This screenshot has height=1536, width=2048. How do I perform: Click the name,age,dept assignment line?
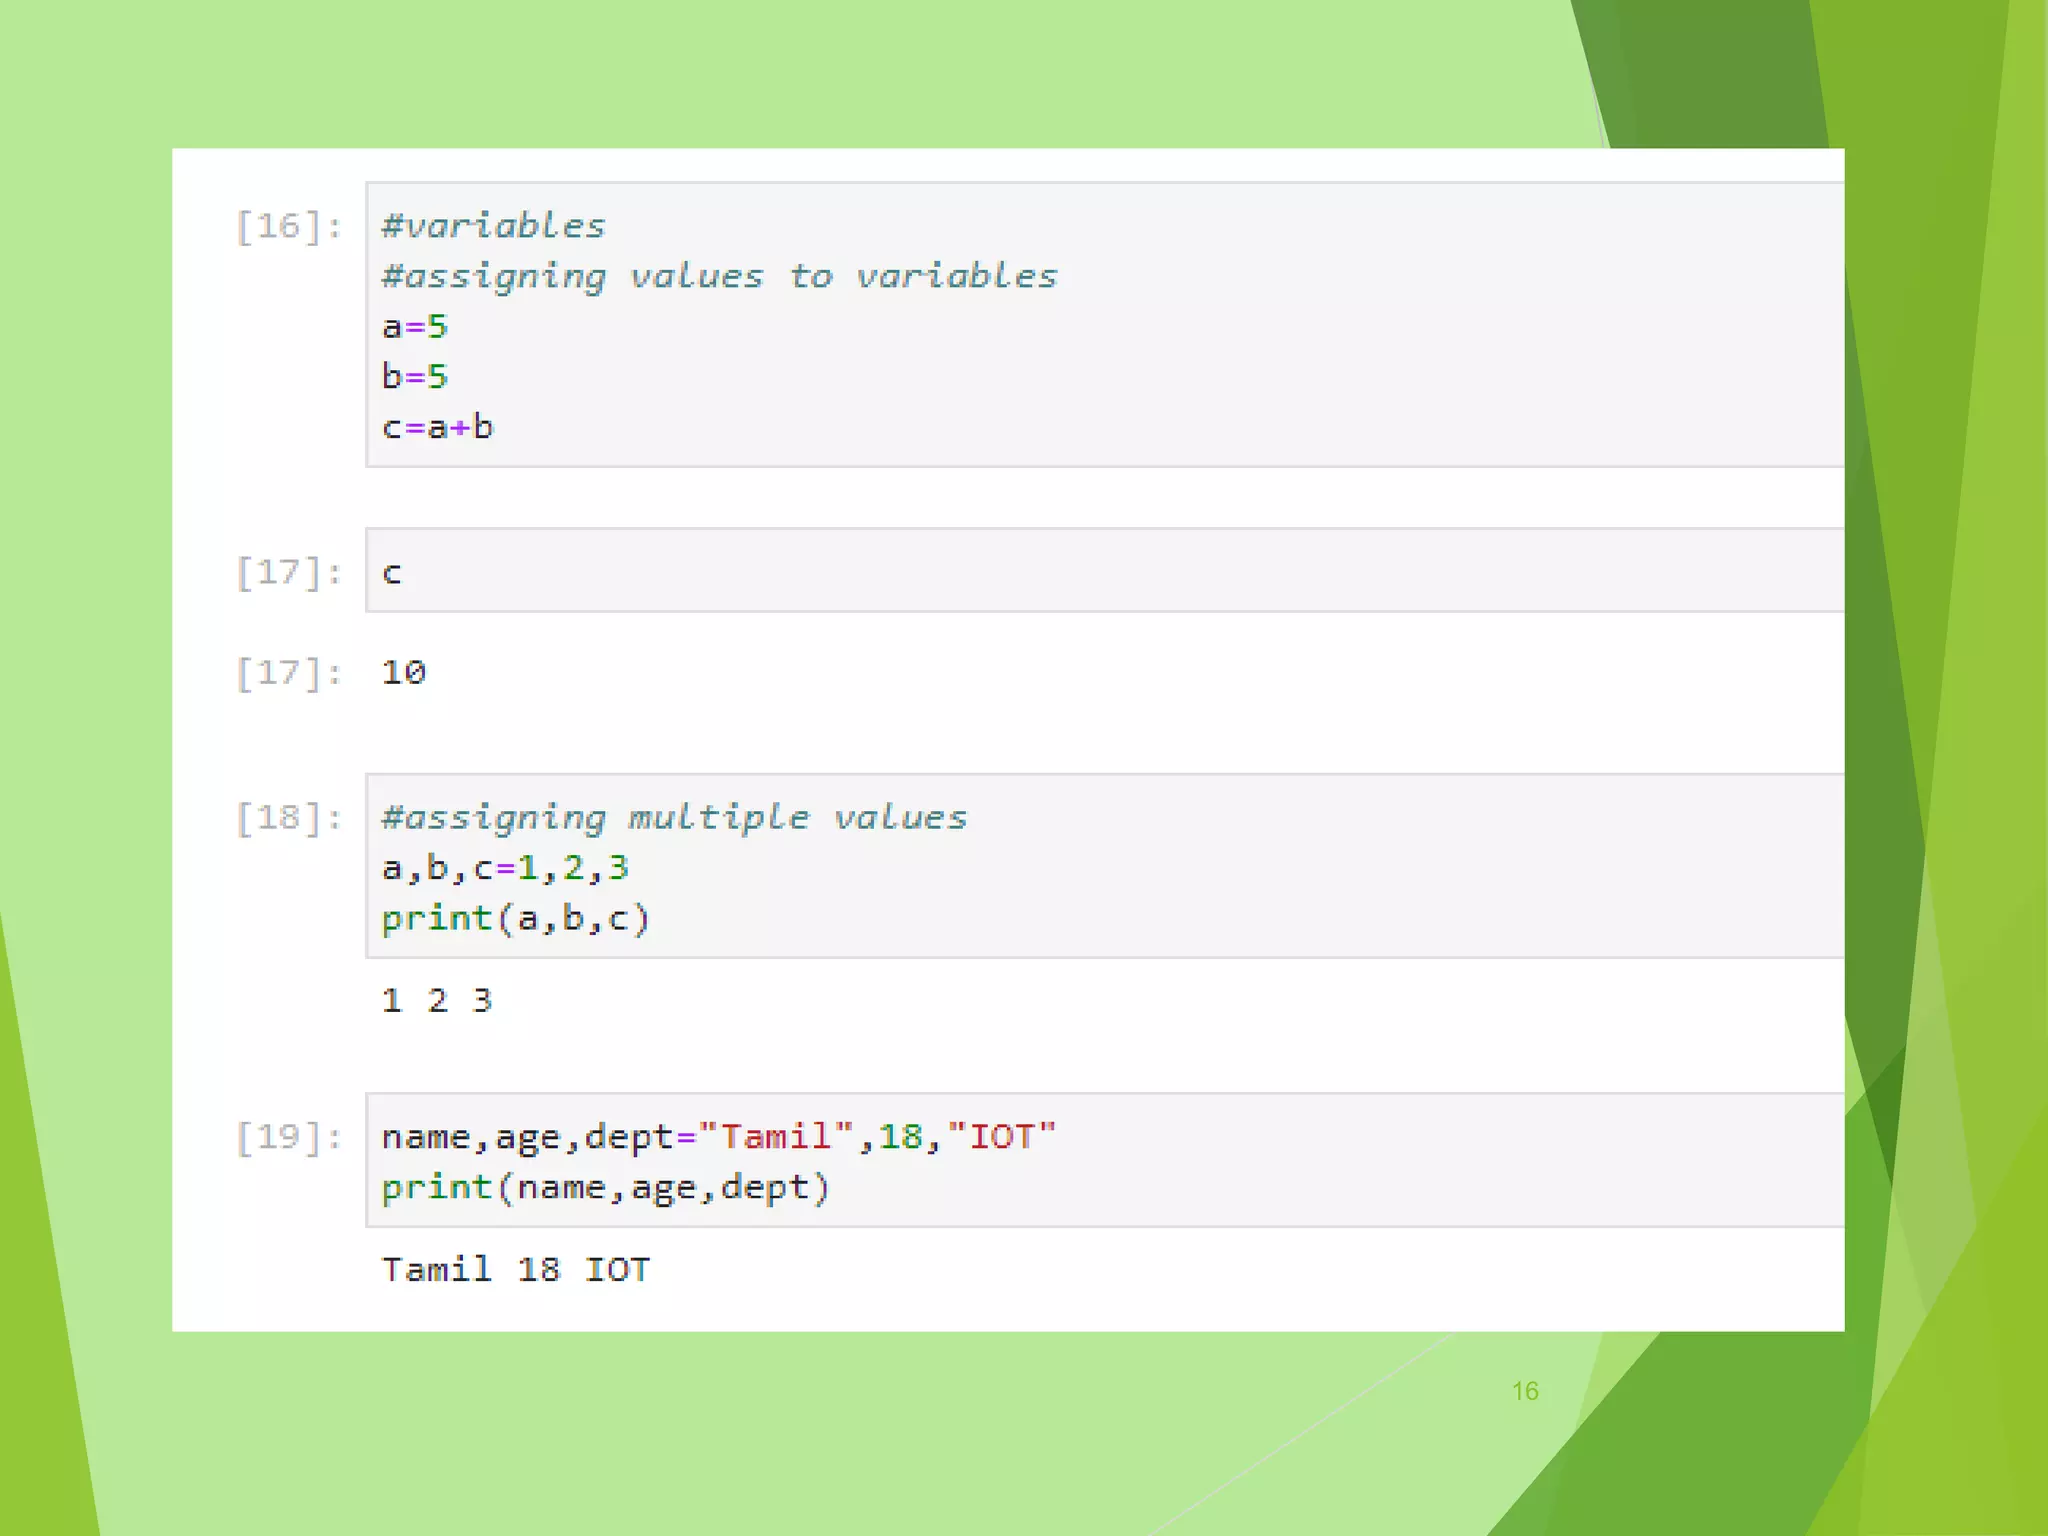[x=718, y=1137]
